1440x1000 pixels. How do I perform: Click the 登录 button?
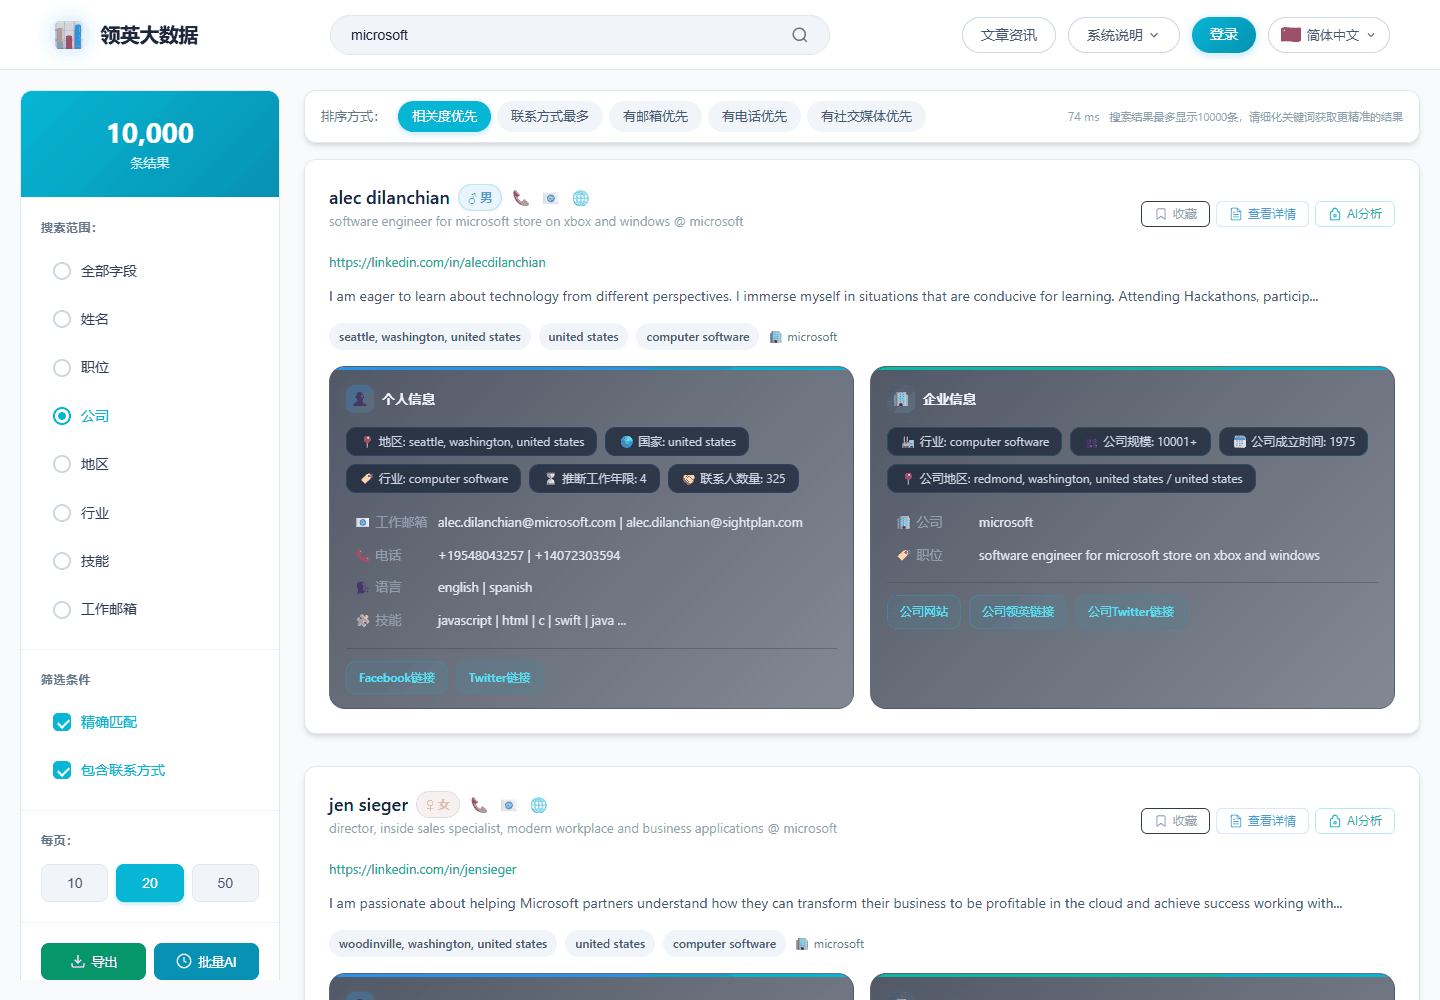point(1223,35)
